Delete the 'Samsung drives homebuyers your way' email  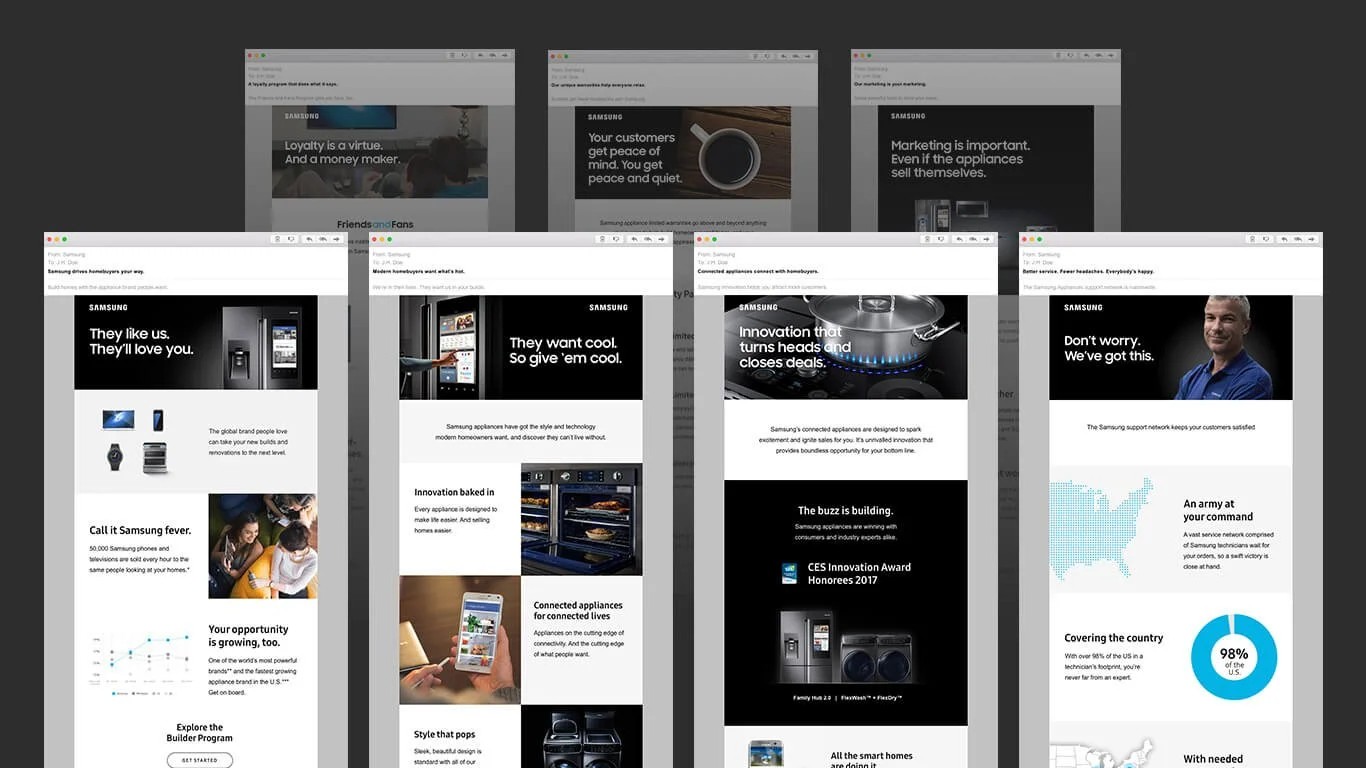tap(277, 239)
